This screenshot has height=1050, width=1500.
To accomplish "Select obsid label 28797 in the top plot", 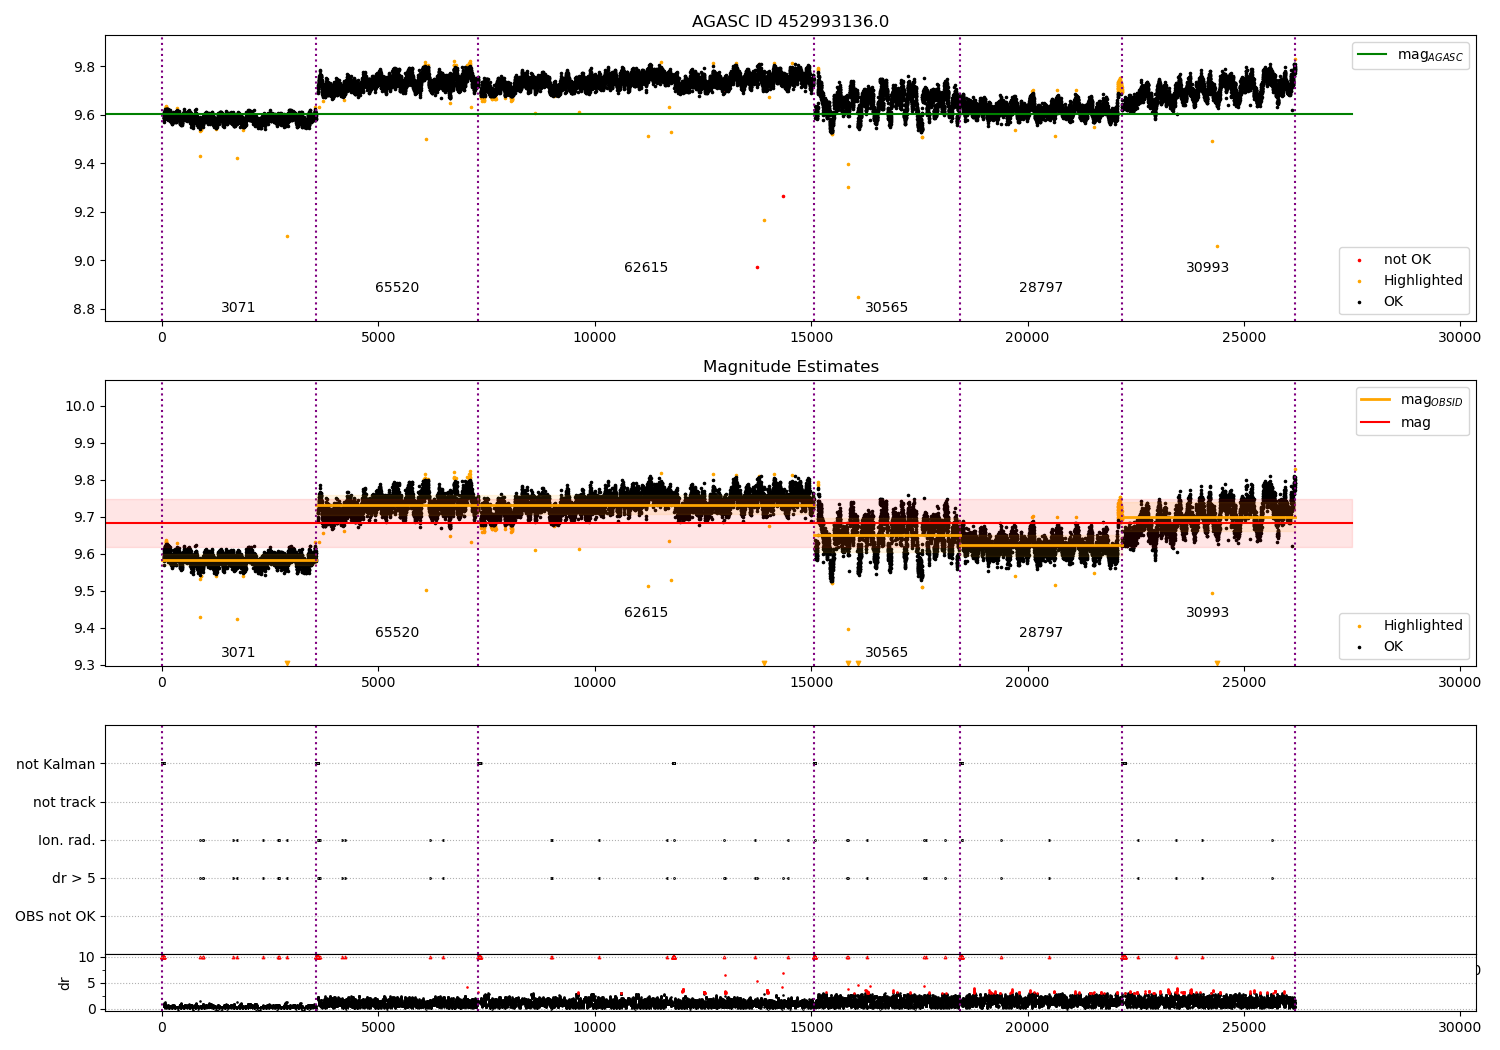I will click(1041, 288).
